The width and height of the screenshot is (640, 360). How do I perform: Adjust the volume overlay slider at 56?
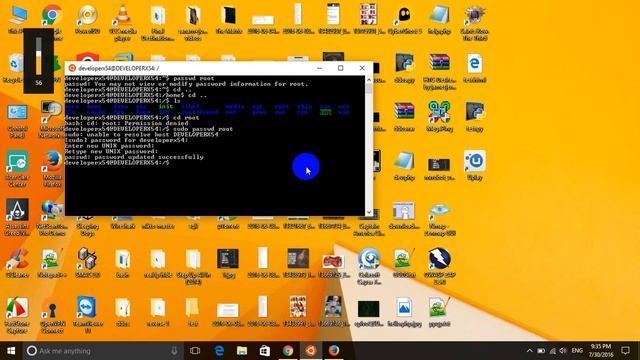point(38,56)
